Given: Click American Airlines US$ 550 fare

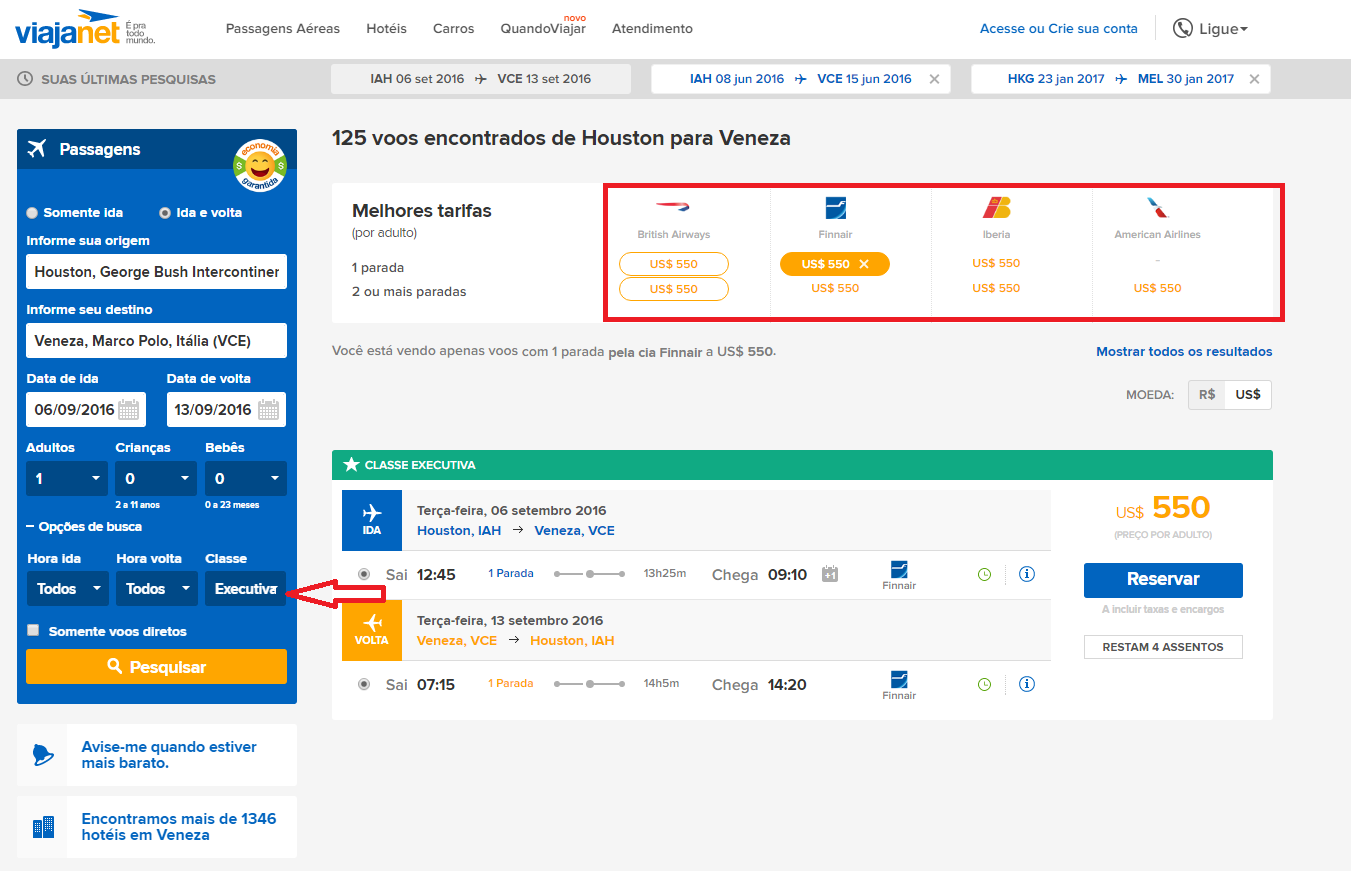Looking at the screenshot, I should click(x=1157, y=288).
